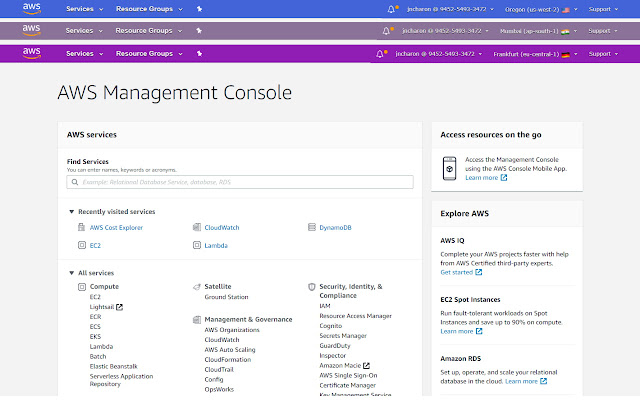Open notifications bell in the blue Oregon bar
Viewport: 640px width, 400px height.
click(391, 9)
